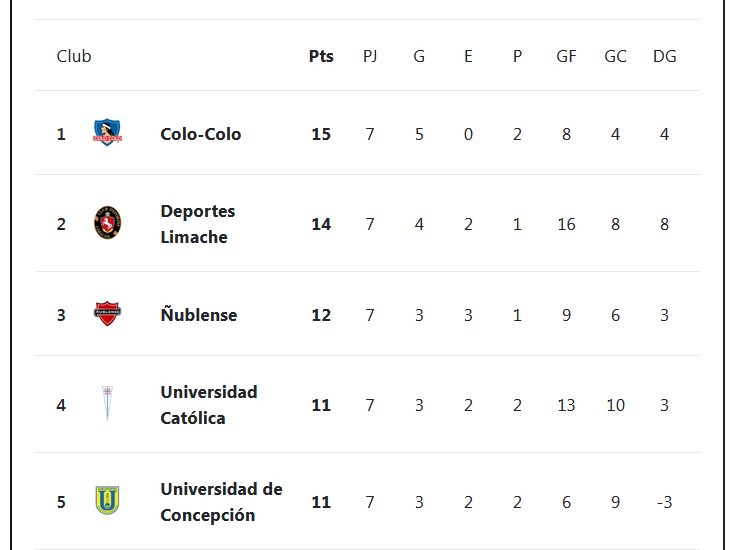Click Deportes Limache's 16 goals-for value
The image size is (732, 550).
[x=566, y=224]
